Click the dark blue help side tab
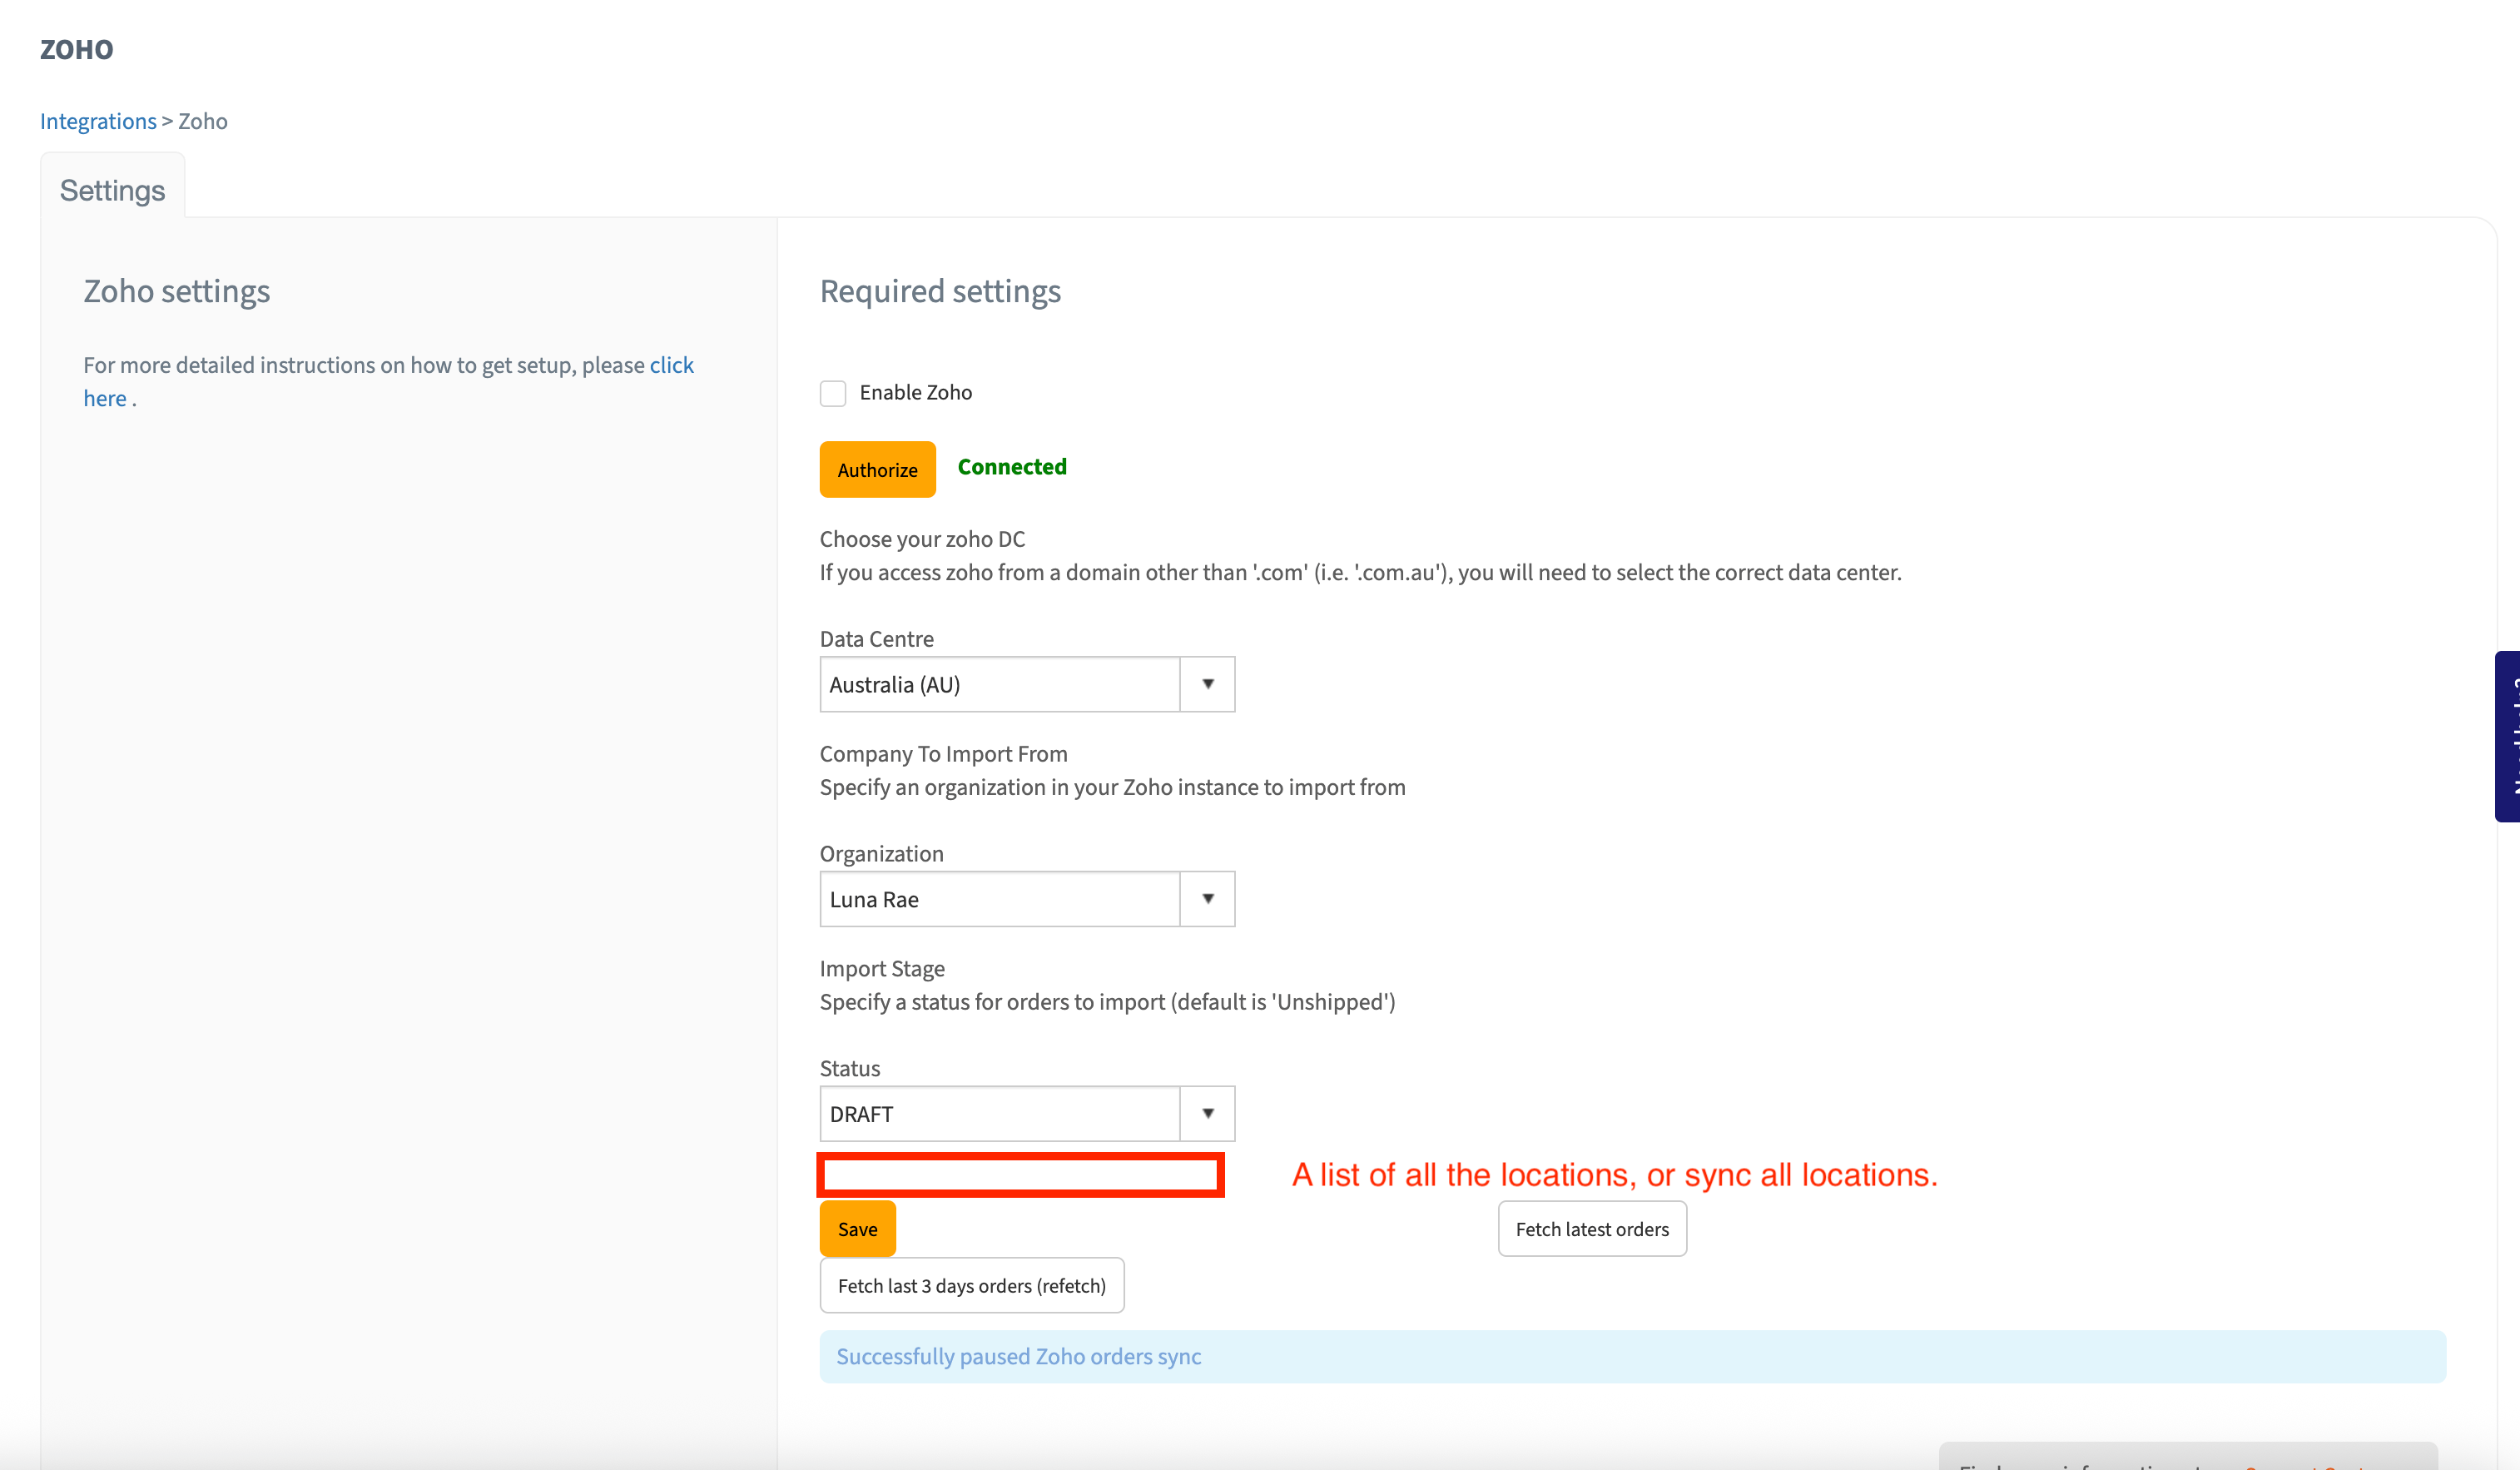Image resolution: width=2520 pixels, height=1470 pixels. click(2507, 736)
